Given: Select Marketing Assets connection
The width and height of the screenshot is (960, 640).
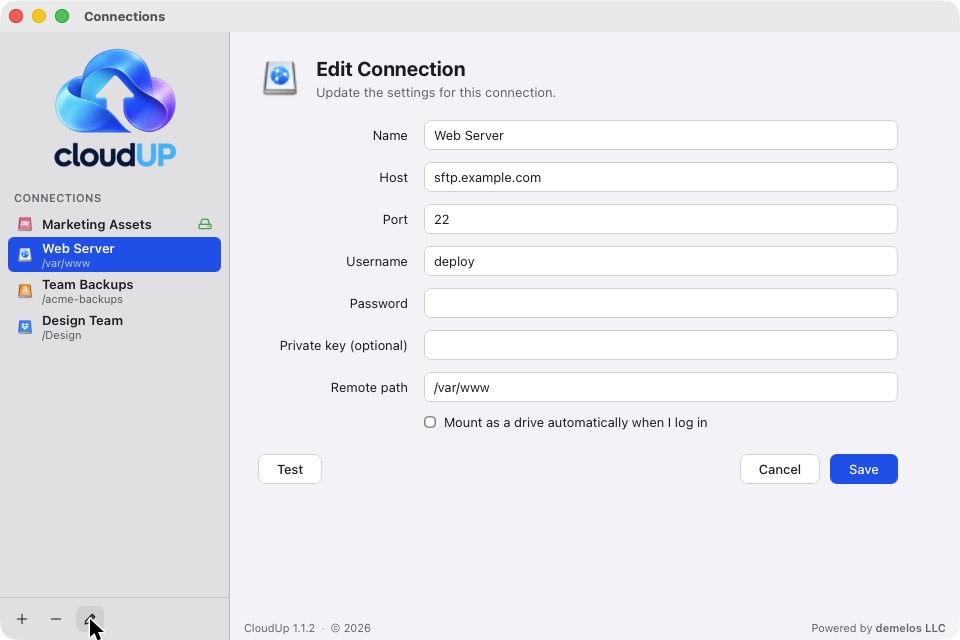Looking at the screenshot, I should [x=114, y=224].
